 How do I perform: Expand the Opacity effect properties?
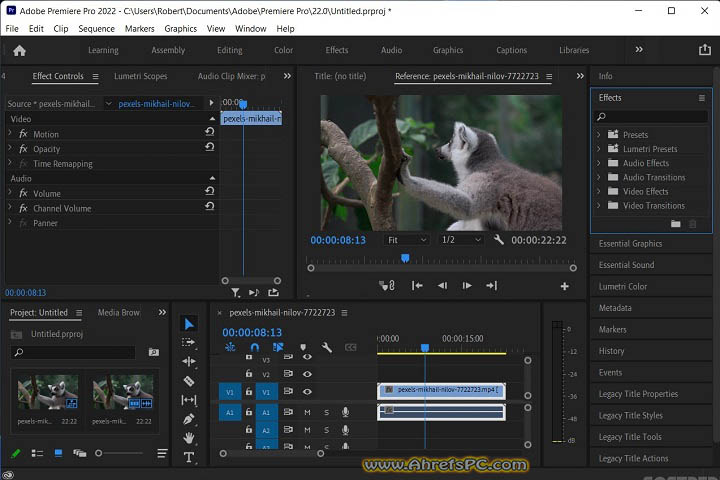(10, 148)
